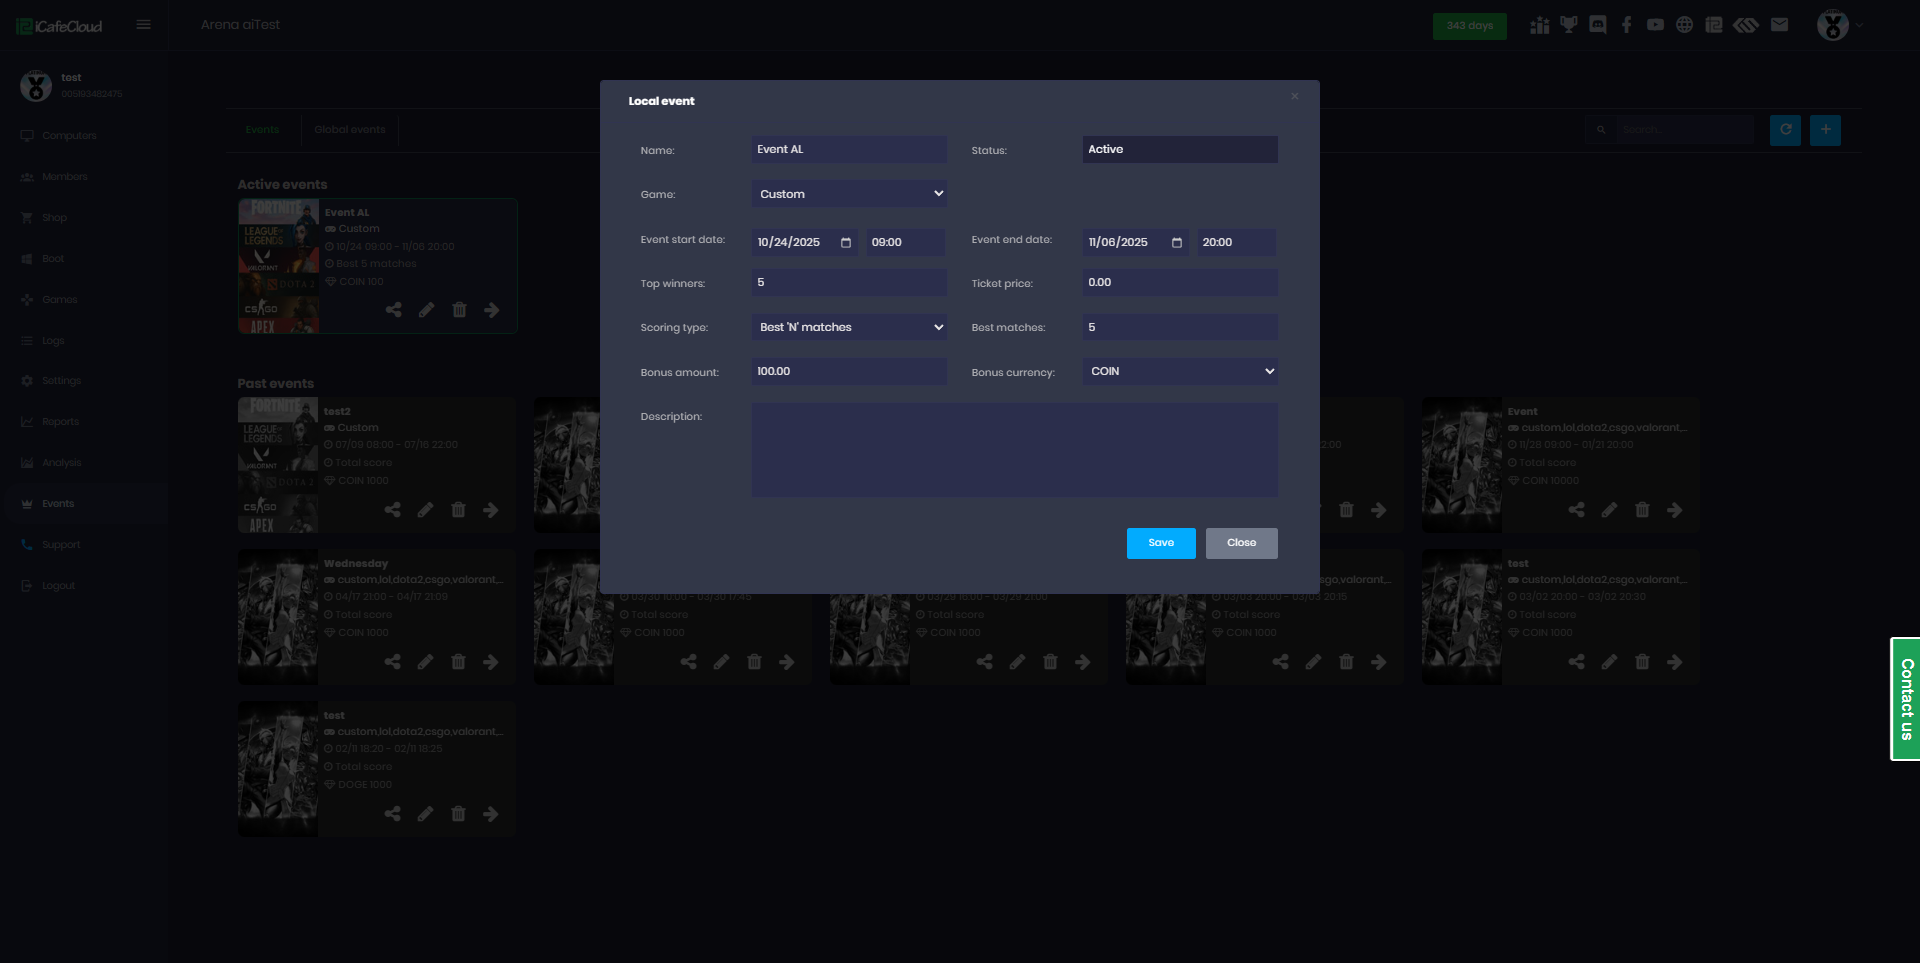
Task: Open Members in the sidebar
Action: point(64,177)
